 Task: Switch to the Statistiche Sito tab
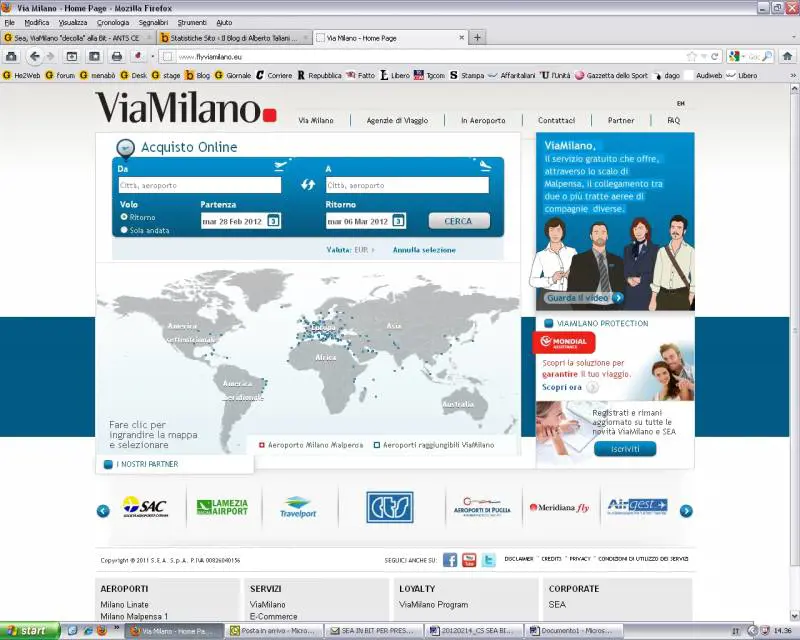click(228, 38)
